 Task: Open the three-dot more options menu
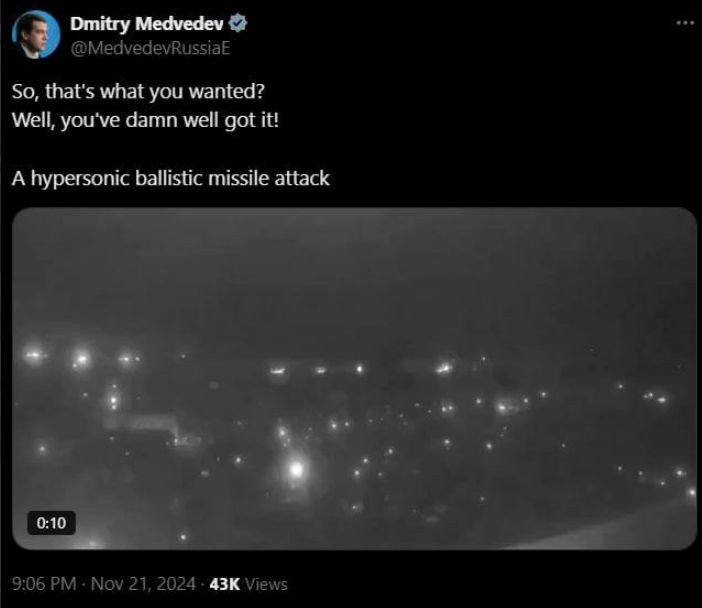(x=685, y=22)
